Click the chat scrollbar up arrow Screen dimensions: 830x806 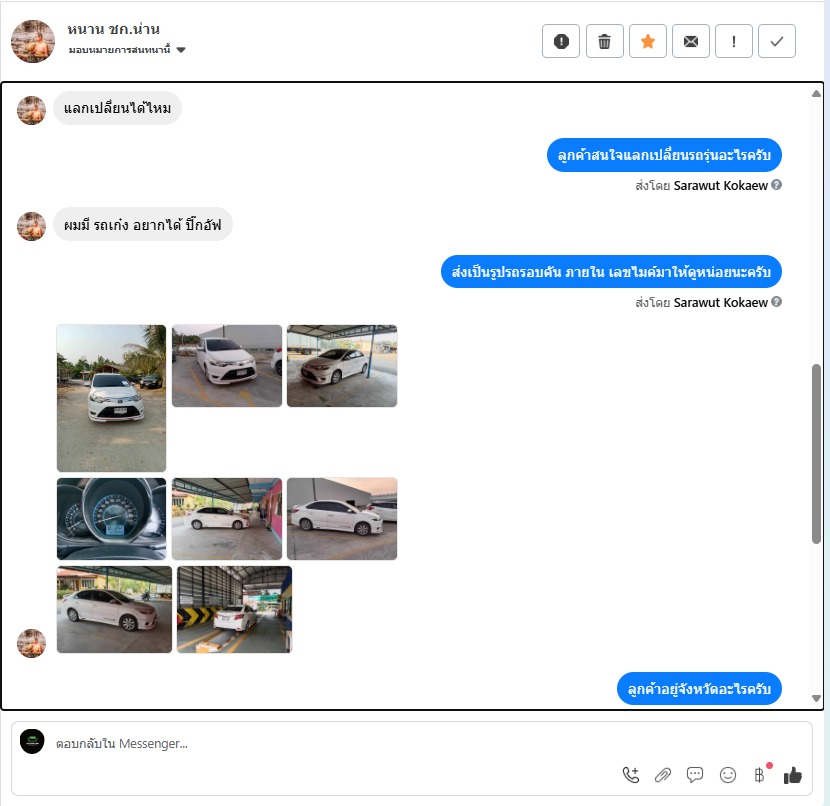pyautogui.click(x=816, y=94)
